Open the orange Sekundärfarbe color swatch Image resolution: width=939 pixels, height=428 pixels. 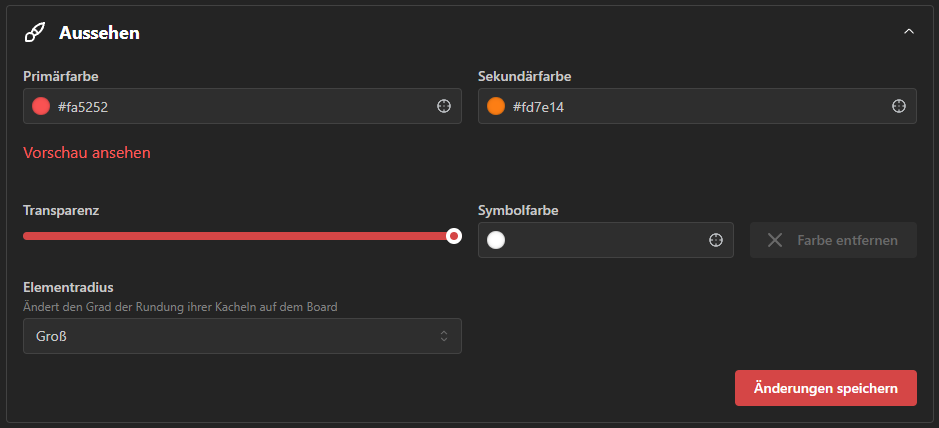(496, 106)
